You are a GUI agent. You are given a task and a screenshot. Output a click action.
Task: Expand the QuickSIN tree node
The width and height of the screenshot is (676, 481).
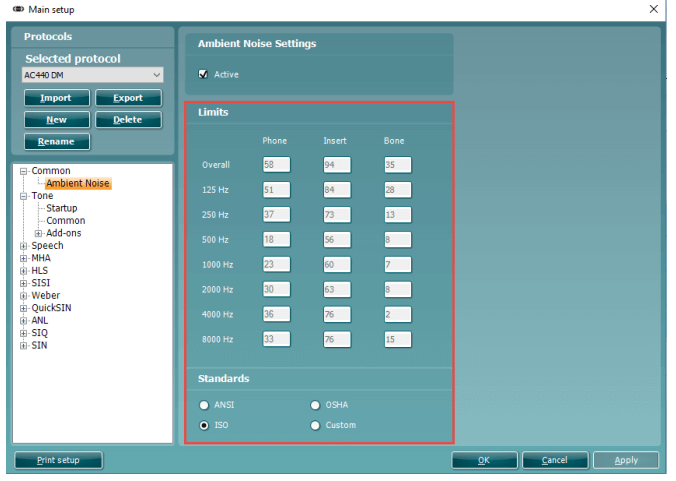[x=24, y=309]
